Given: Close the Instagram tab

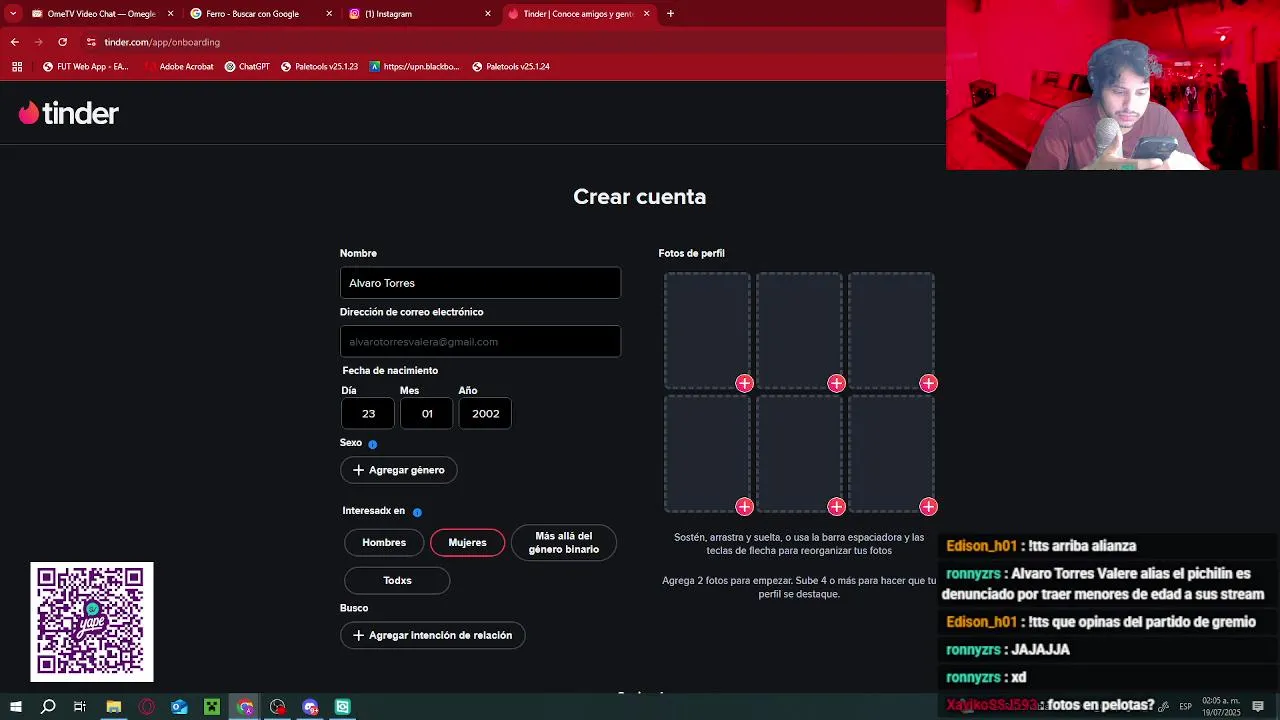Looking at the screenshot, I should pos(488,14).
